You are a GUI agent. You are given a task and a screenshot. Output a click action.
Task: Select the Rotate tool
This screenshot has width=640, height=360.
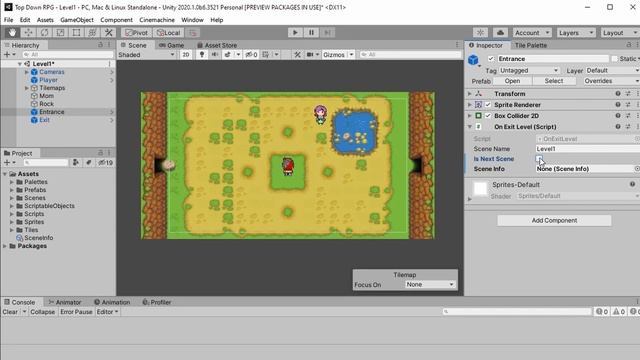coord(44,33)
